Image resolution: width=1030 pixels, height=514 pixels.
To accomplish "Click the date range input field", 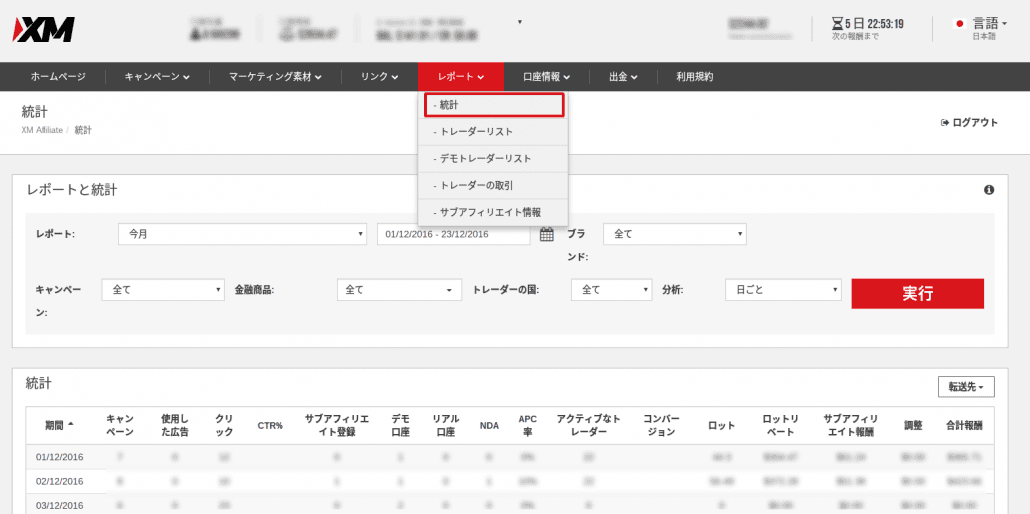I will [x=453, y=234].
